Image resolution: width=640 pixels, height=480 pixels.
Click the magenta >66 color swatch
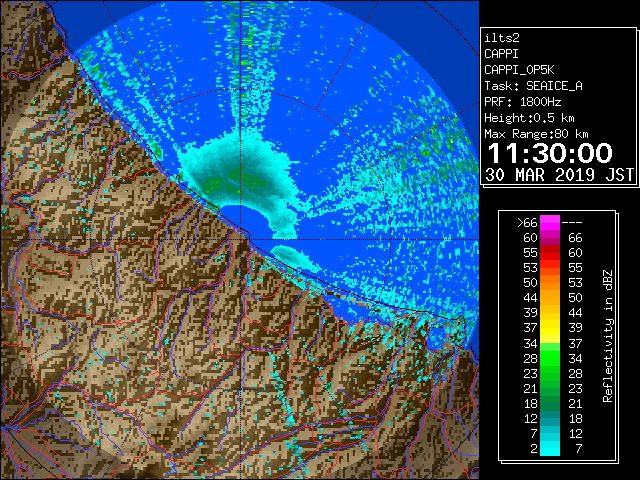(550, 222)
